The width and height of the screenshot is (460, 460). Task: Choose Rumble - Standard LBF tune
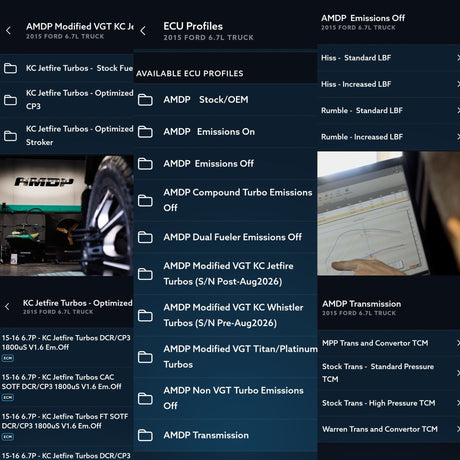[x=389, y=110]
